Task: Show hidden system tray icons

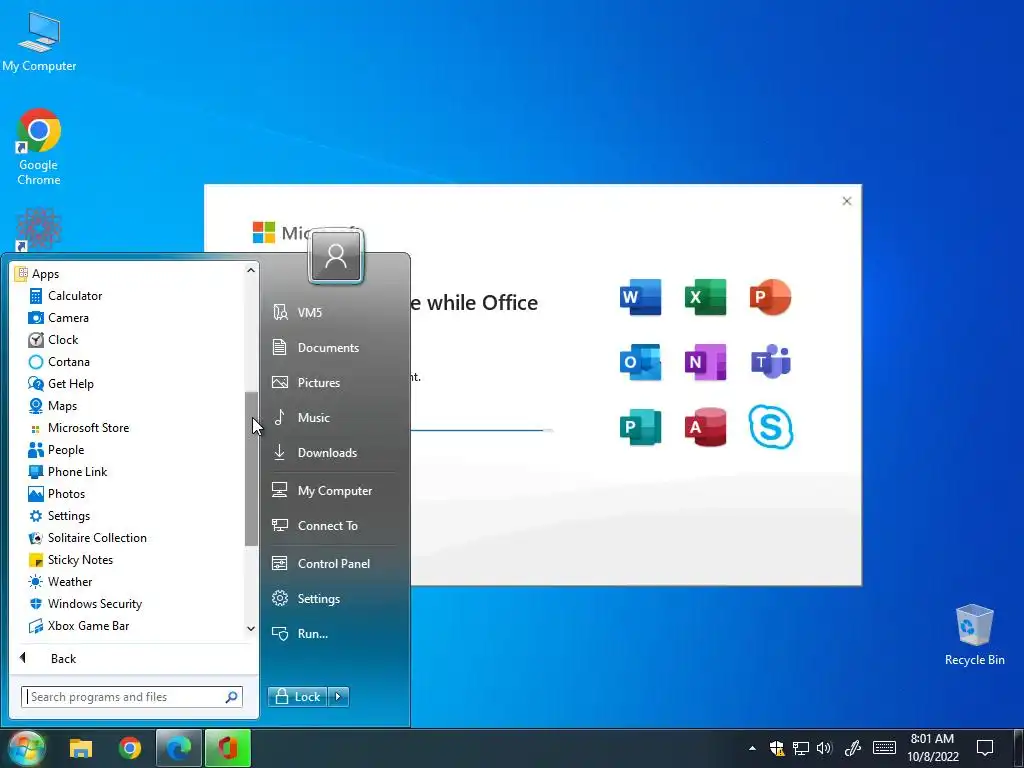Action: click(752, 748)
